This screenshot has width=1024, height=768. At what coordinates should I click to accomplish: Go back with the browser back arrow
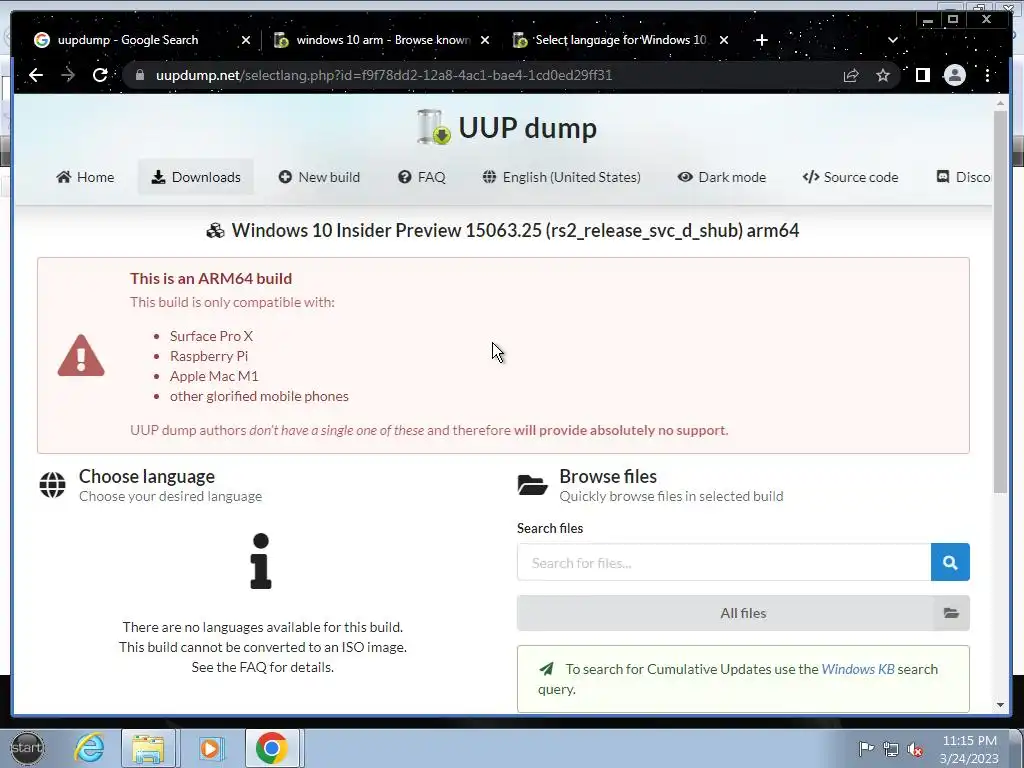pyautogui.click(x=36, y=75)
